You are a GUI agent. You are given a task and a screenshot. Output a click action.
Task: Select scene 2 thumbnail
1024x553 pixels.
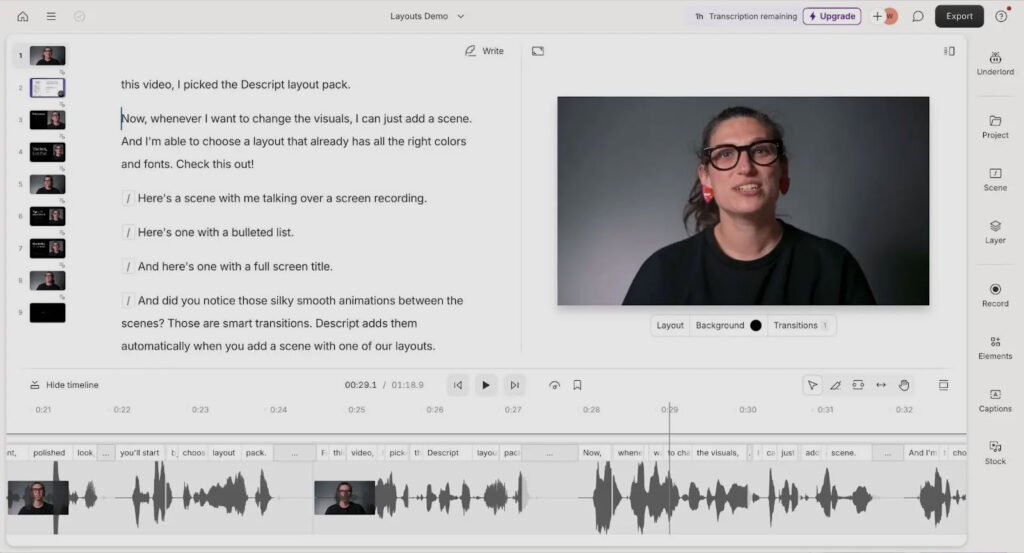click(48, 87)
